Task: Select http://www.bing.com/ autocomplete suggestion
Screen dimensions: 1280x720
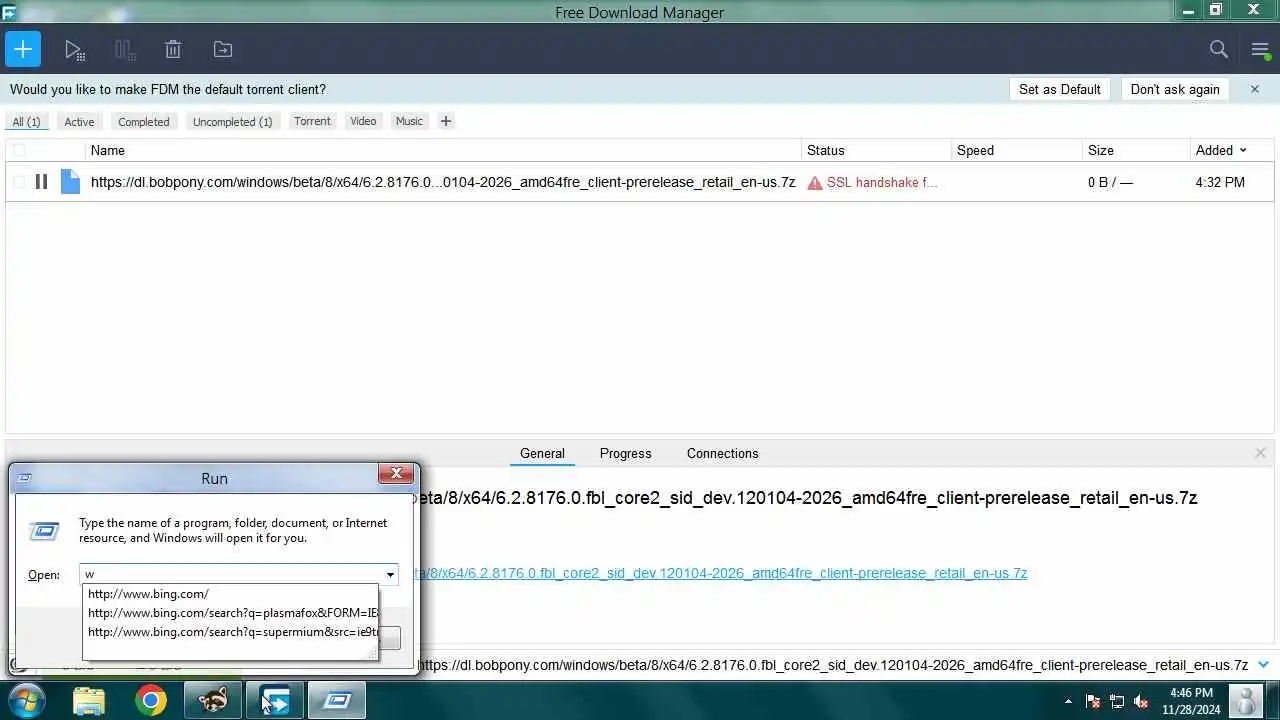Action: click(231, 594)
